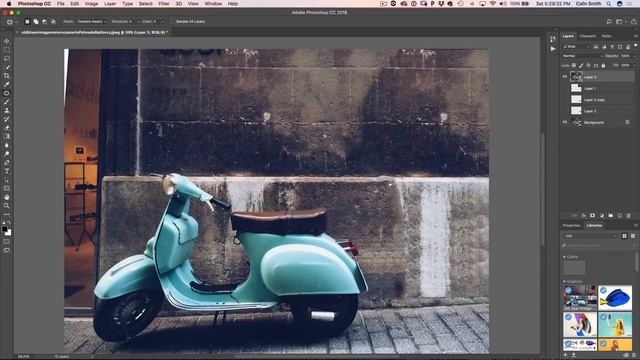The width and height of the screenshot is (640, 360).
Task: Enable Sample All Layers checkbox
Action: 173,22
